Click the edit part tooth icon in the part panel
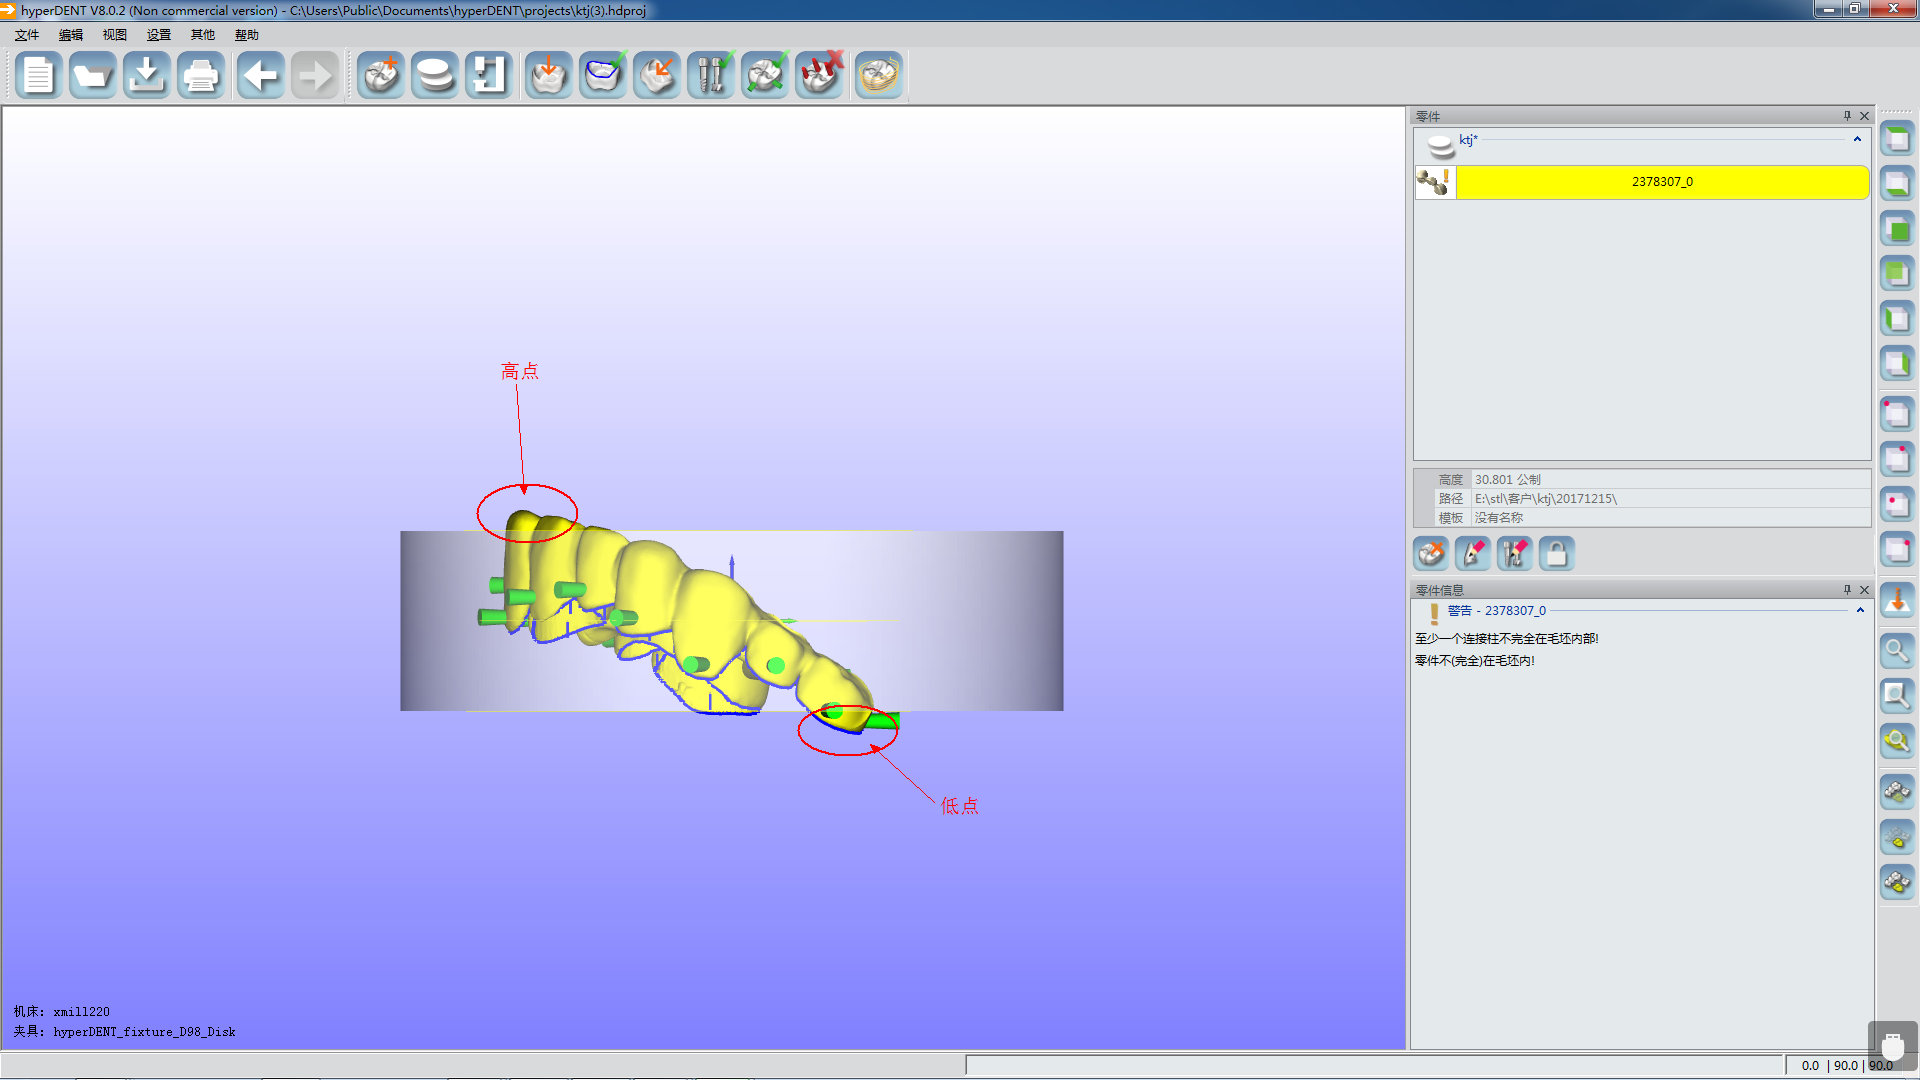This screenshot has width=1920, height=1080. click(1431, 553)
